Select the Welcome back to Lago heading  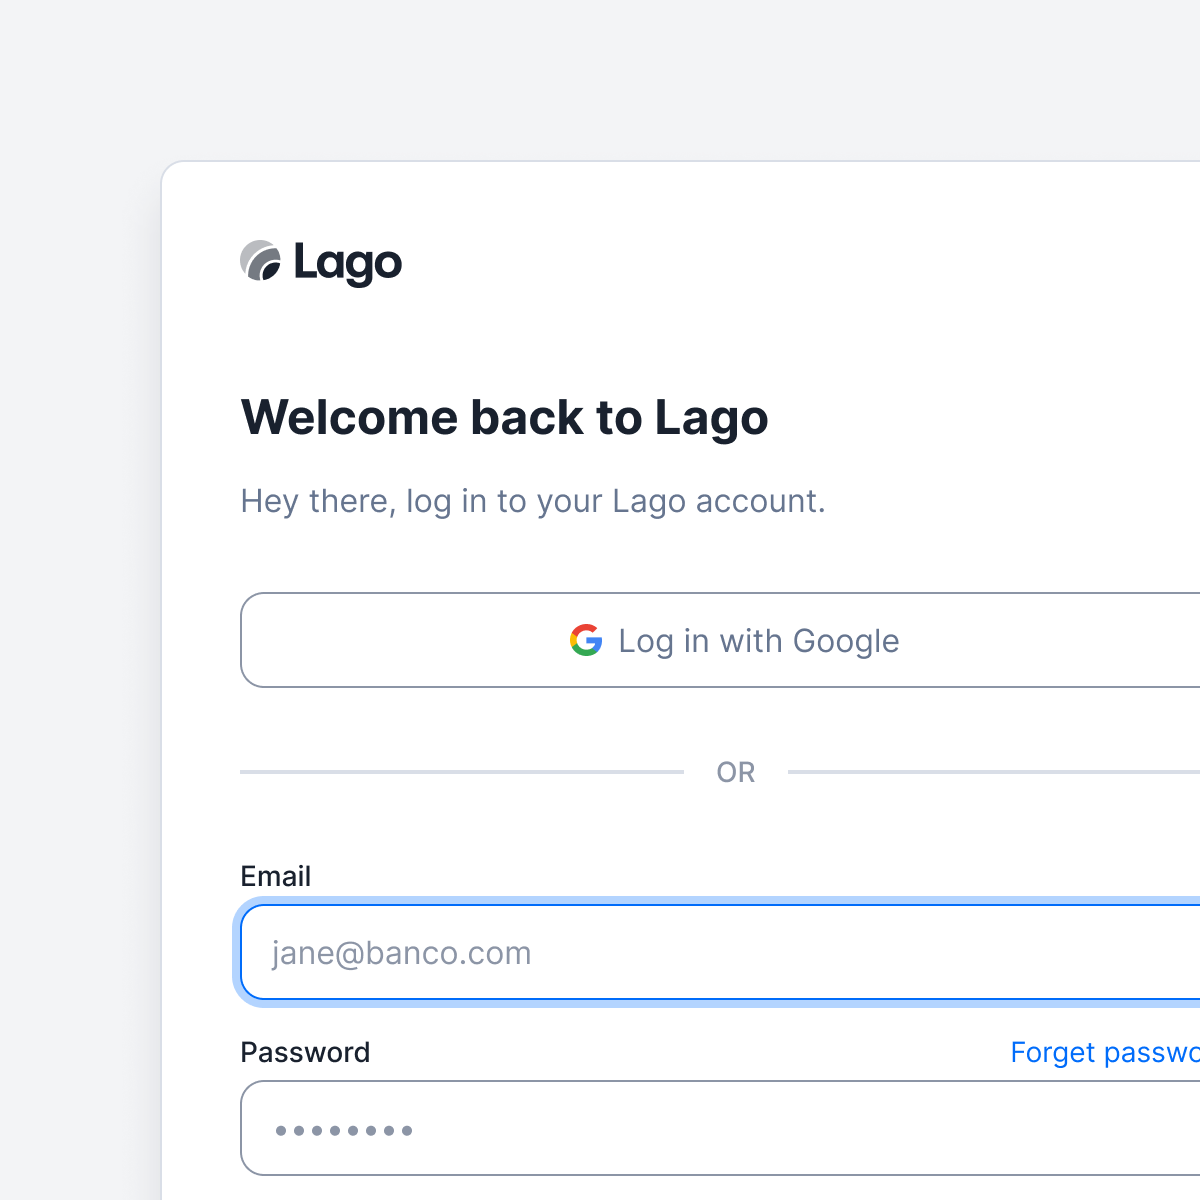505,418
